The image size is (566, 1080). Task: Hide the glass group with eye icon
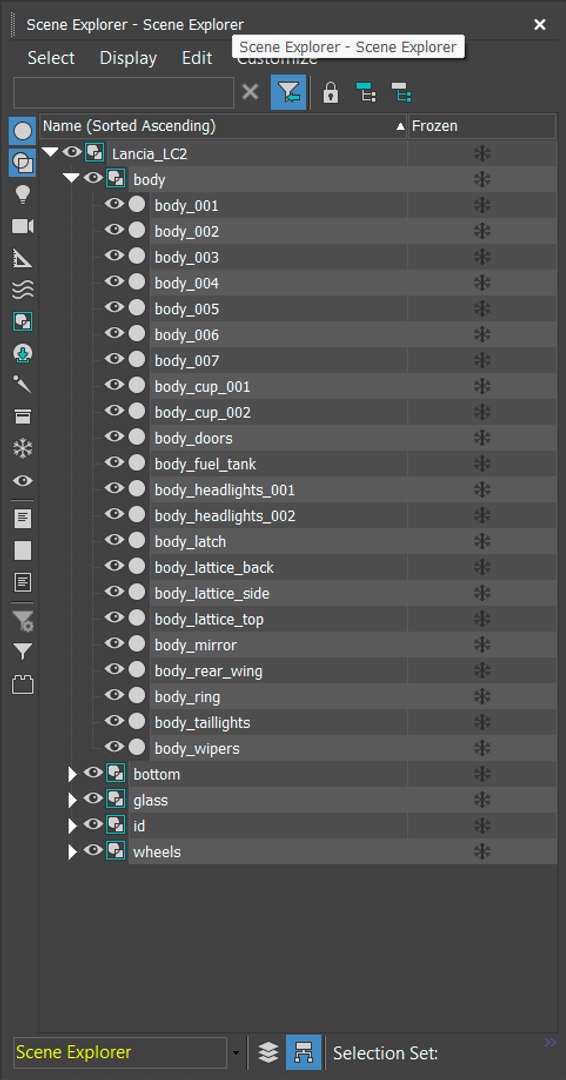pyautogui.click(x=93, y=799)
